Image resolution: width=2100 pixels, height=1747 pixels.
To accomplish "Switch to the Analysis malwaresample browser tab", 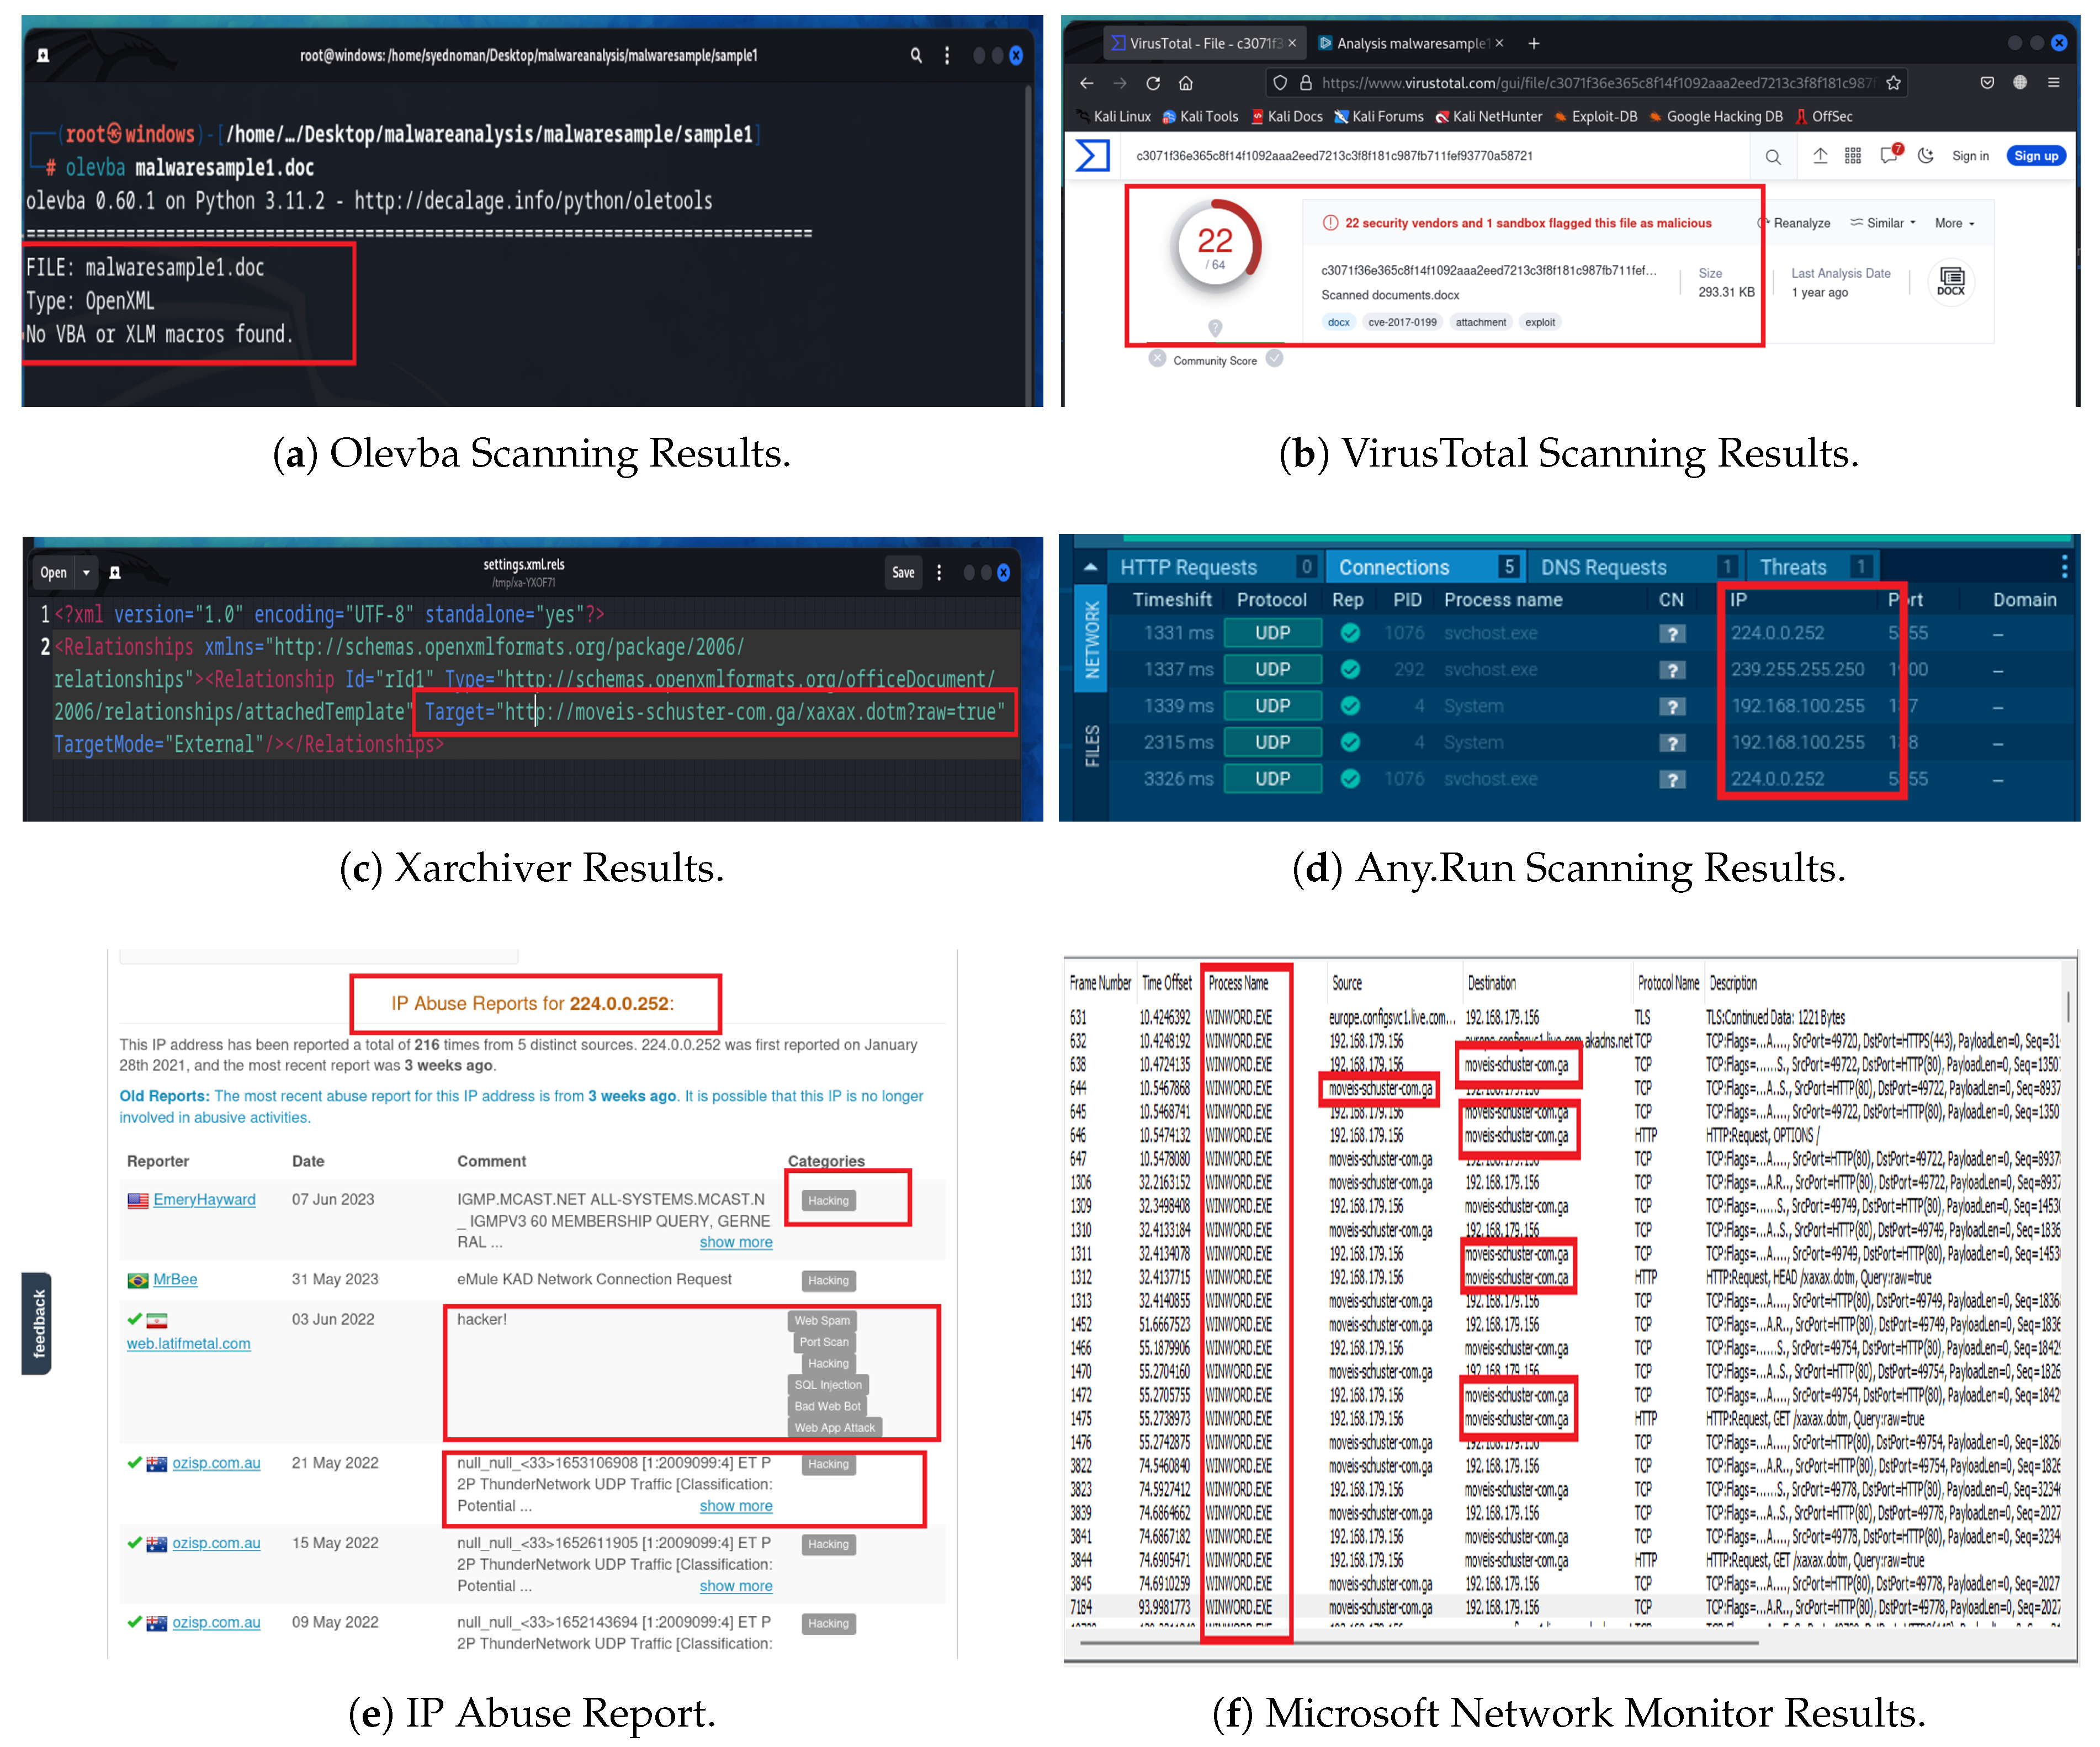I will click(1410, 43).
